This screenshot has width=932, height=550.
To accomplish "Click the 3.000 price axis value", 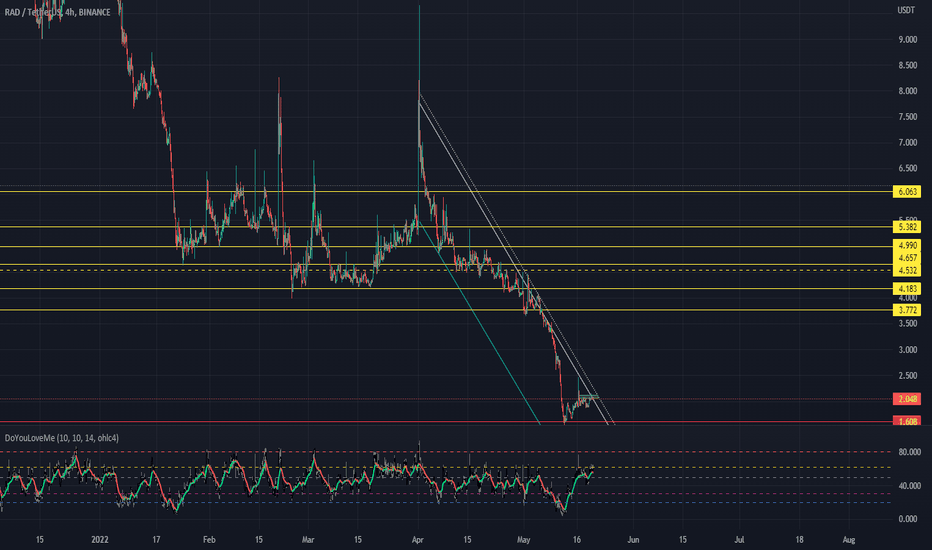I will tap(907, 350).
